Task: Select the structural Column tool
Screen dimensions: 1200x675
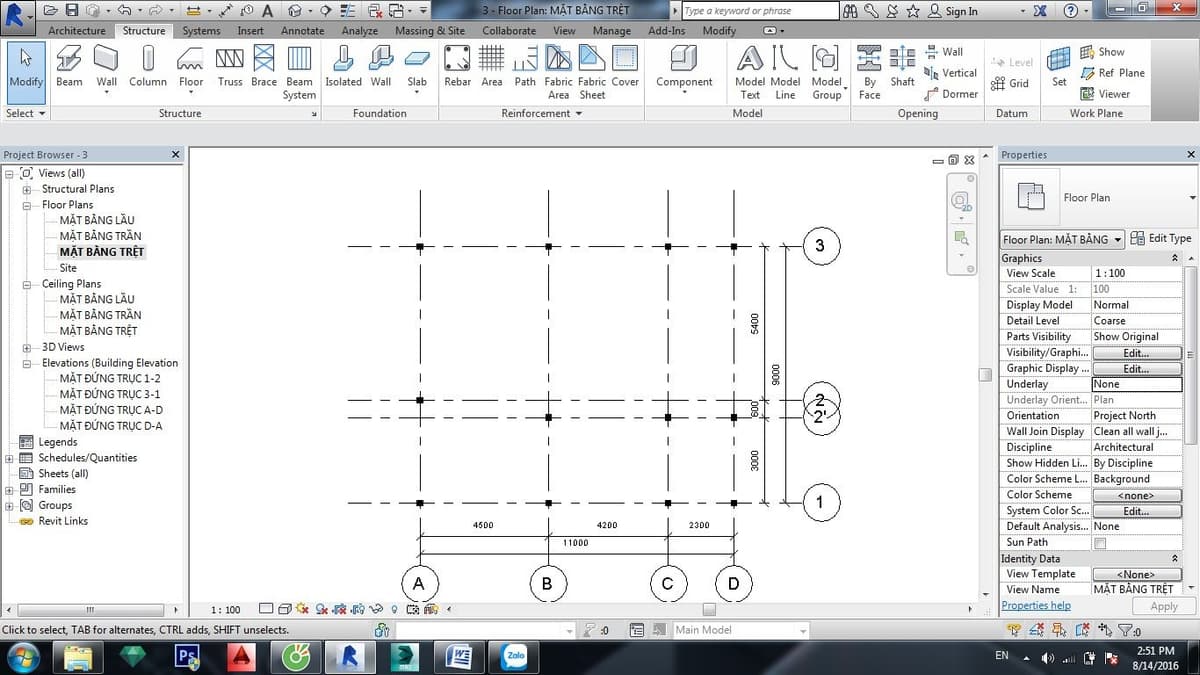Action: (147, 67)
